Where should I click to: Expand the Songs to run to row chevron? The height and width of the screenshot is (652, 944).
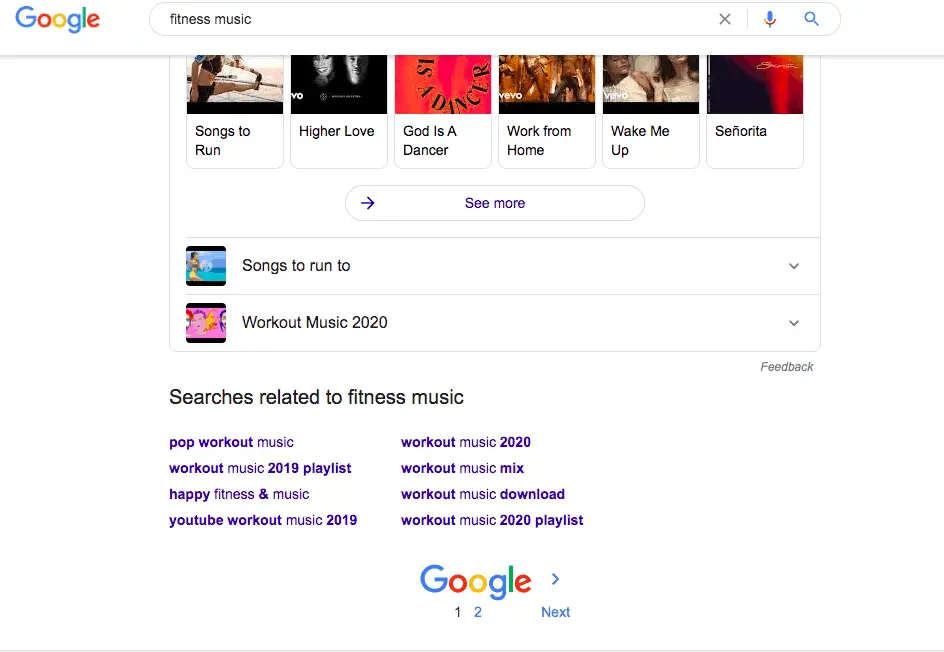pos(794,266)
